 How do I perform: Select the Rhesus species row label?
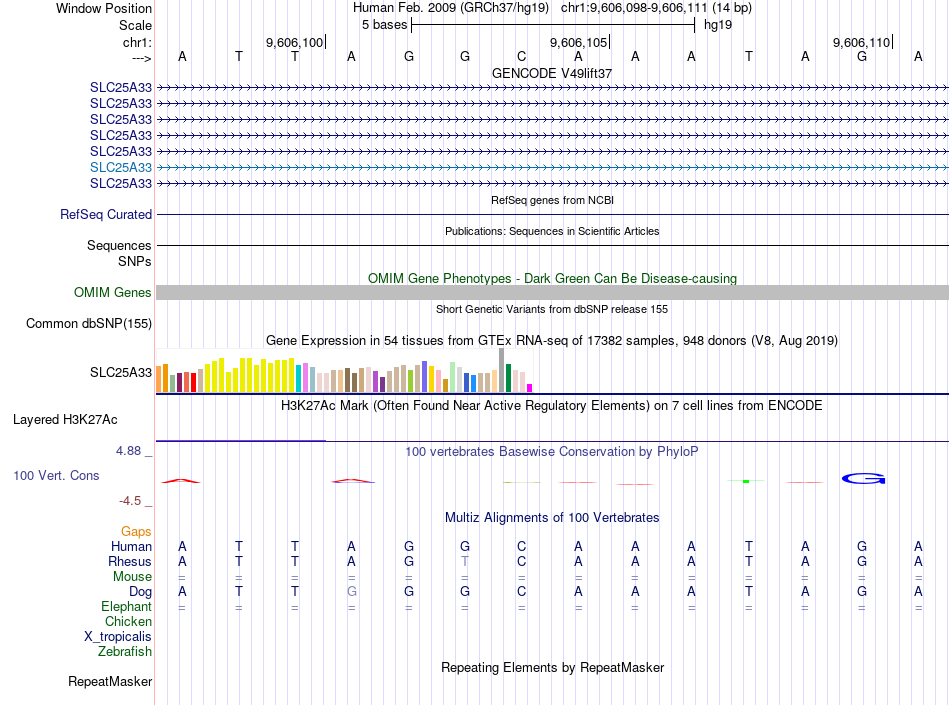[130, 561]
